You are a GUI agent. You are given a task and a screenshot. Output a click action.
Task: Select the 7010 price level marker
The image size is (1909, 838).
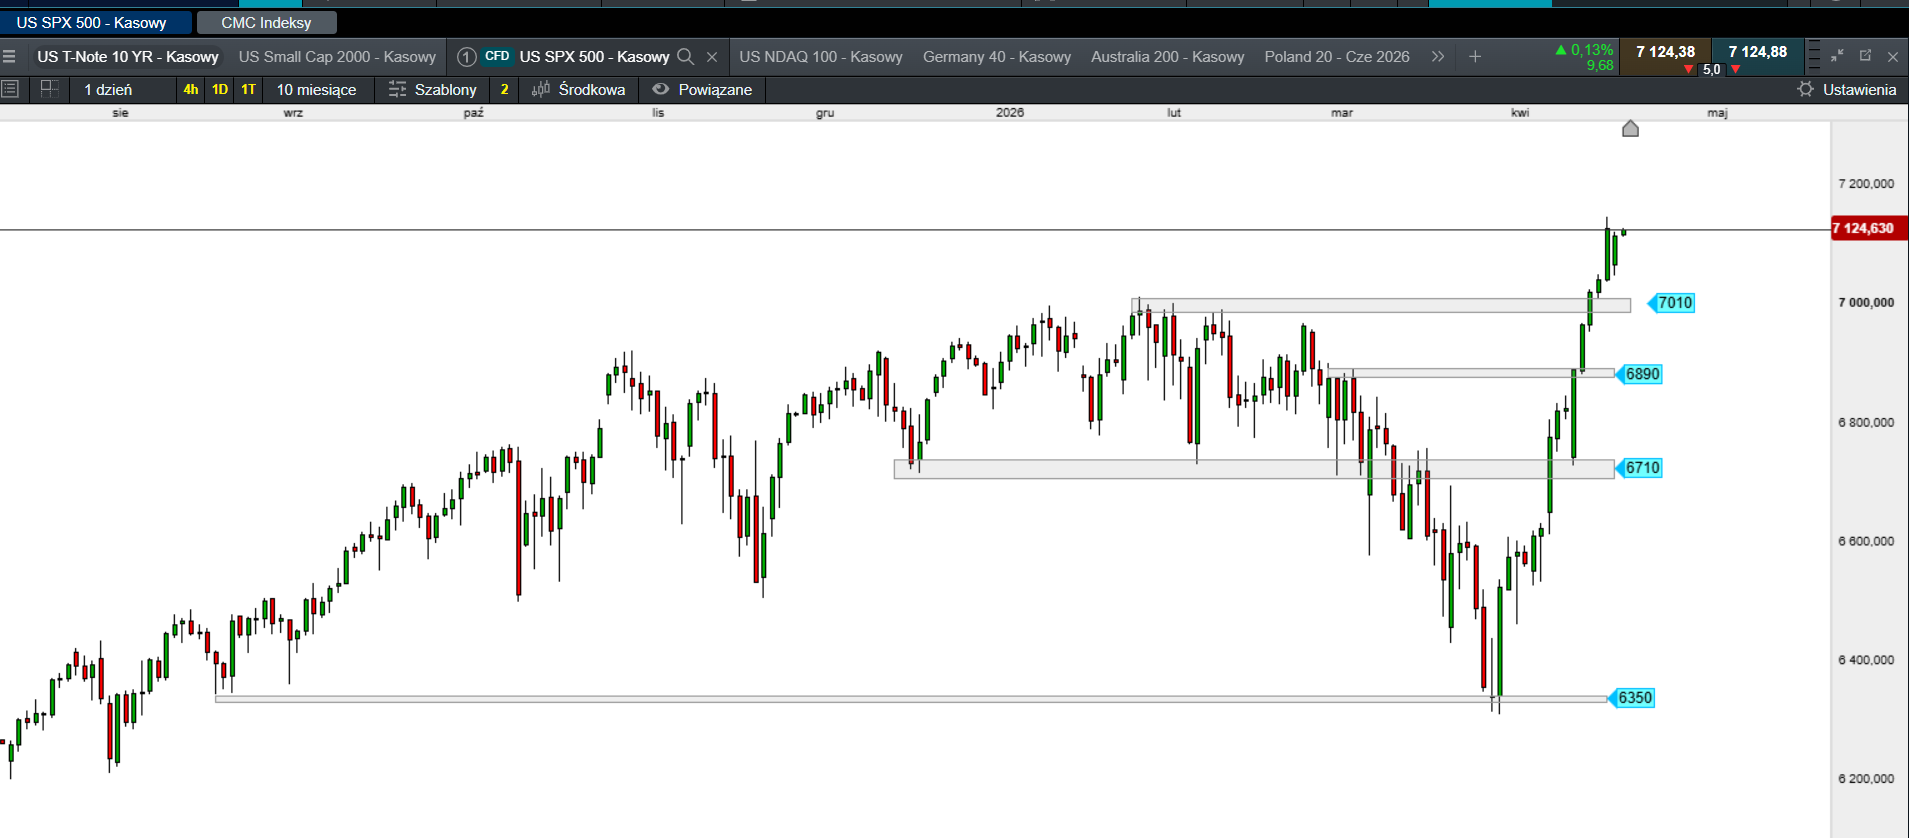click(1674, 303)
